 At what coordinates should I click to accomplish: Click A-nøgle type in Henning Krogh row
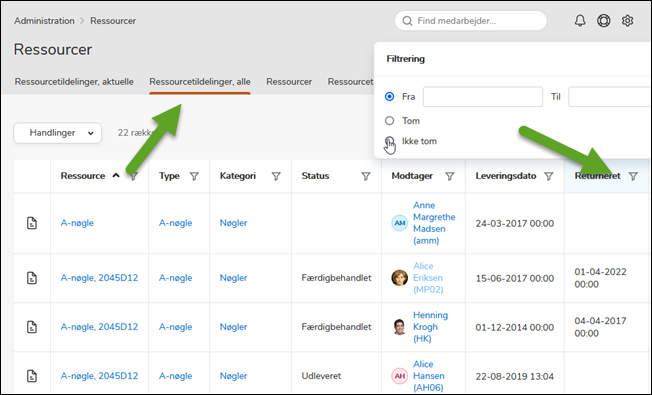(175, 327)
